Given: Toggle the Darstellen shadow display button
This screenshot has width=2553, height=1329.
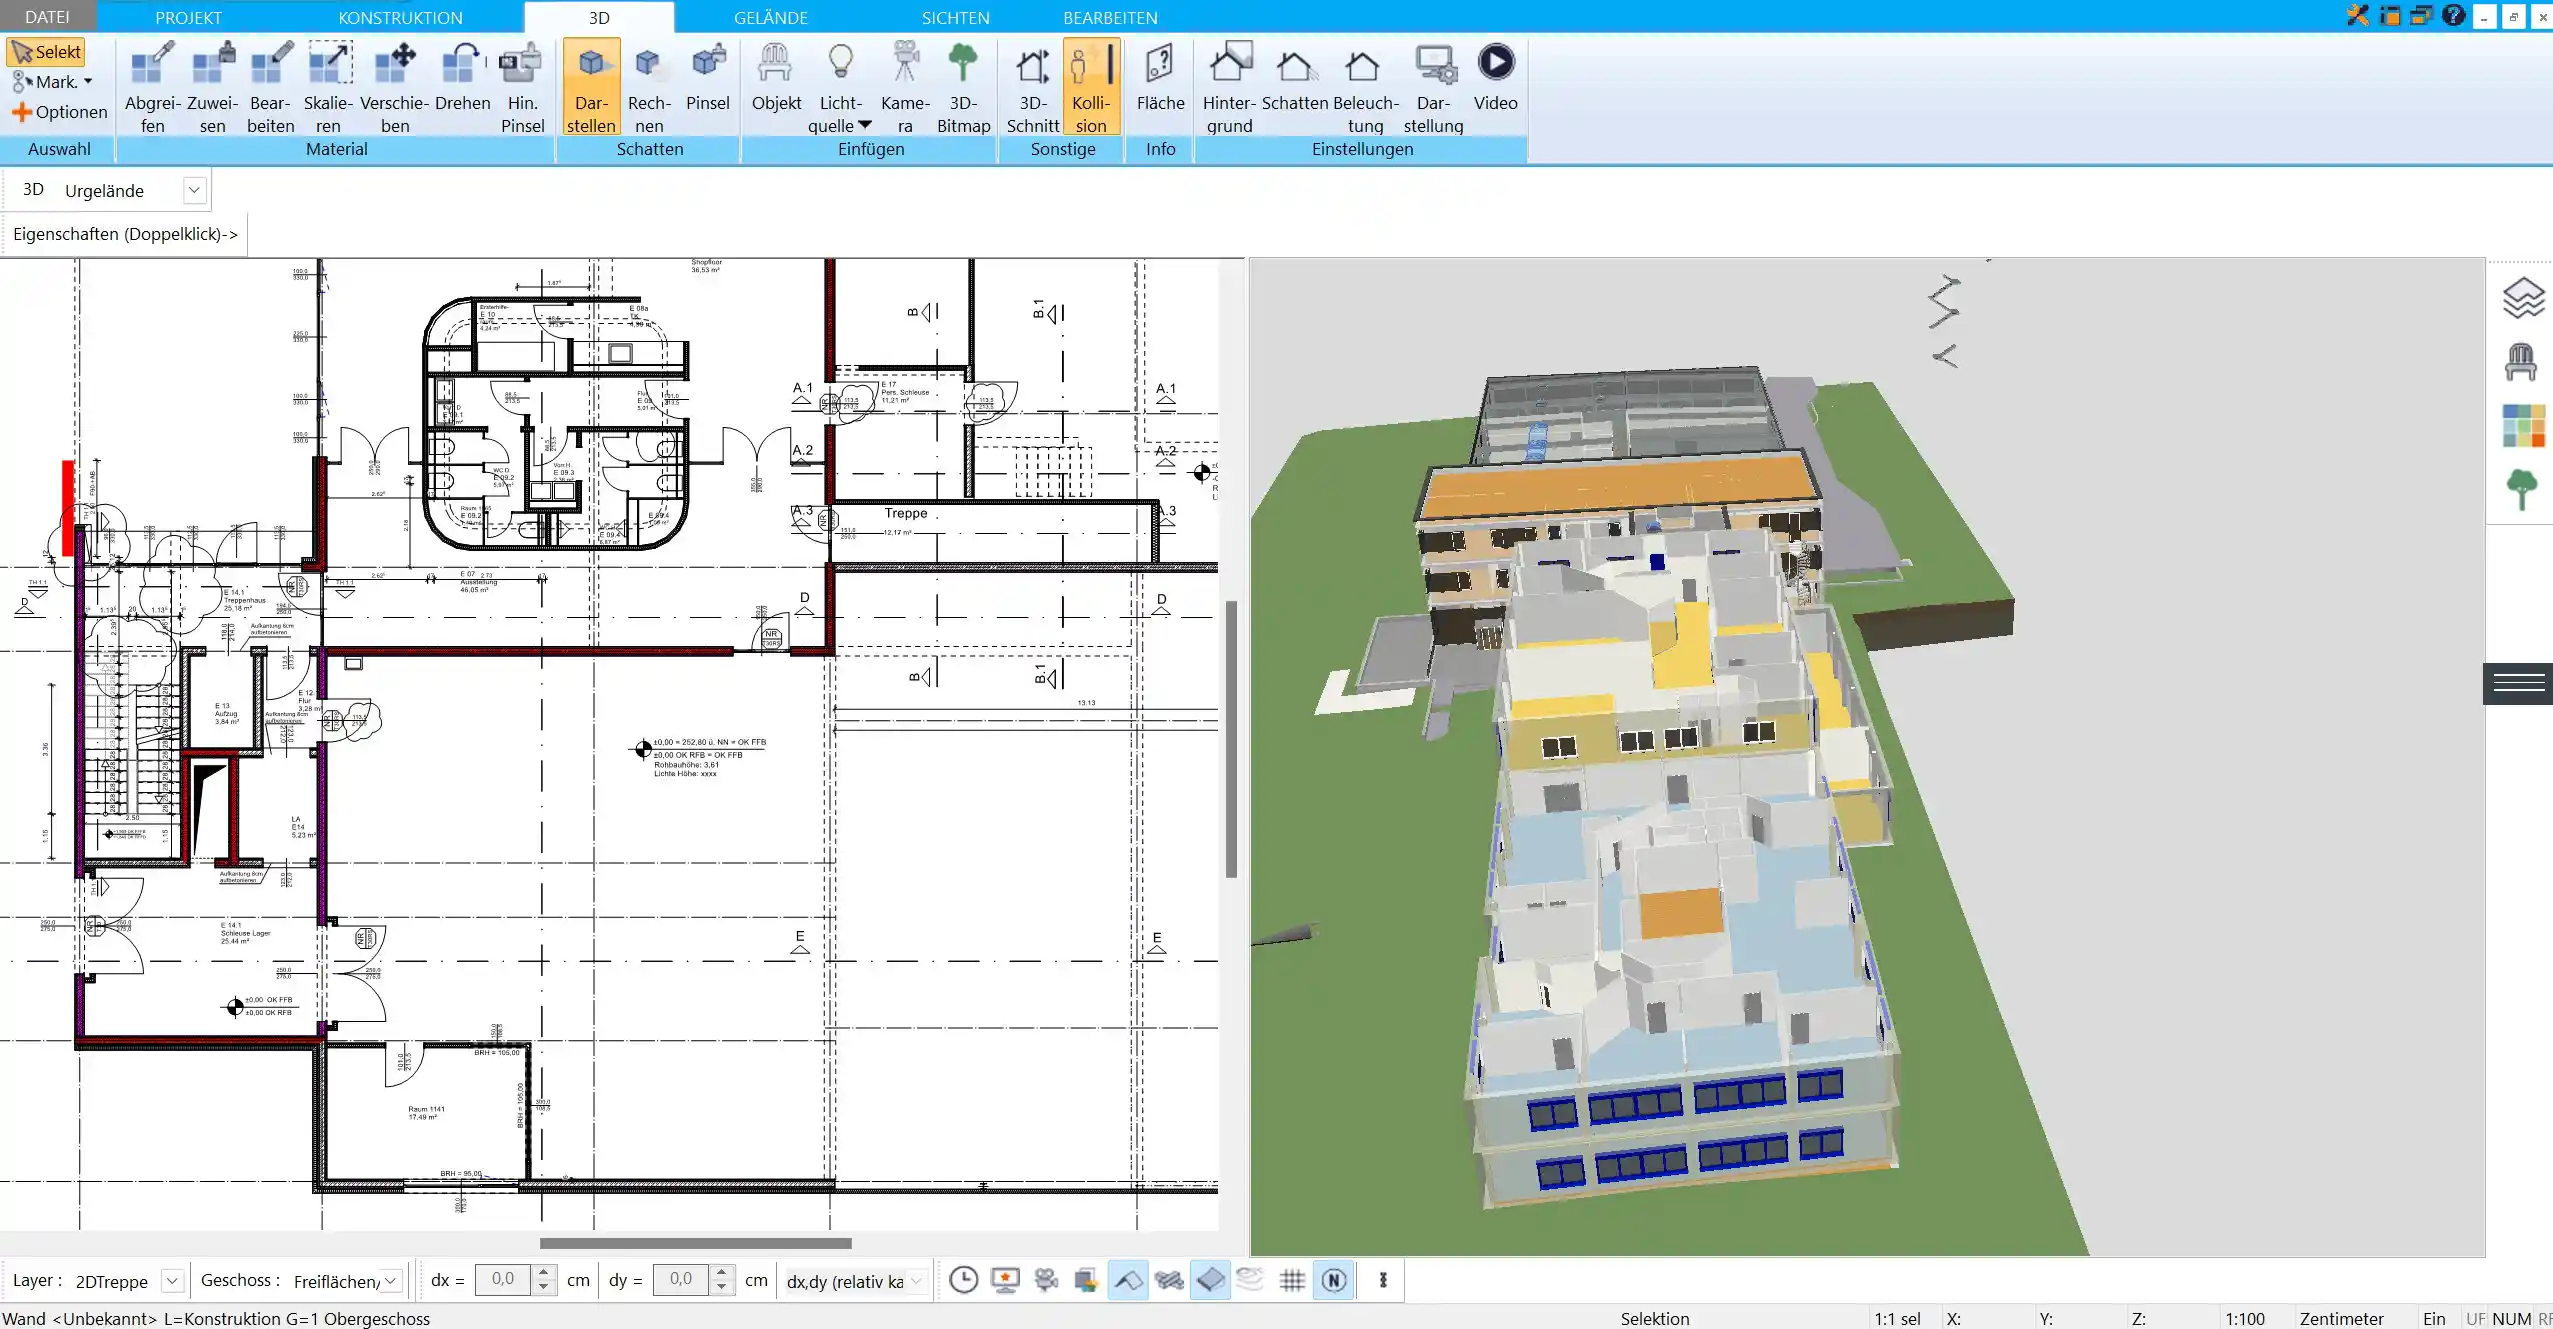Looking at the screenshot, I should point(591,87).
